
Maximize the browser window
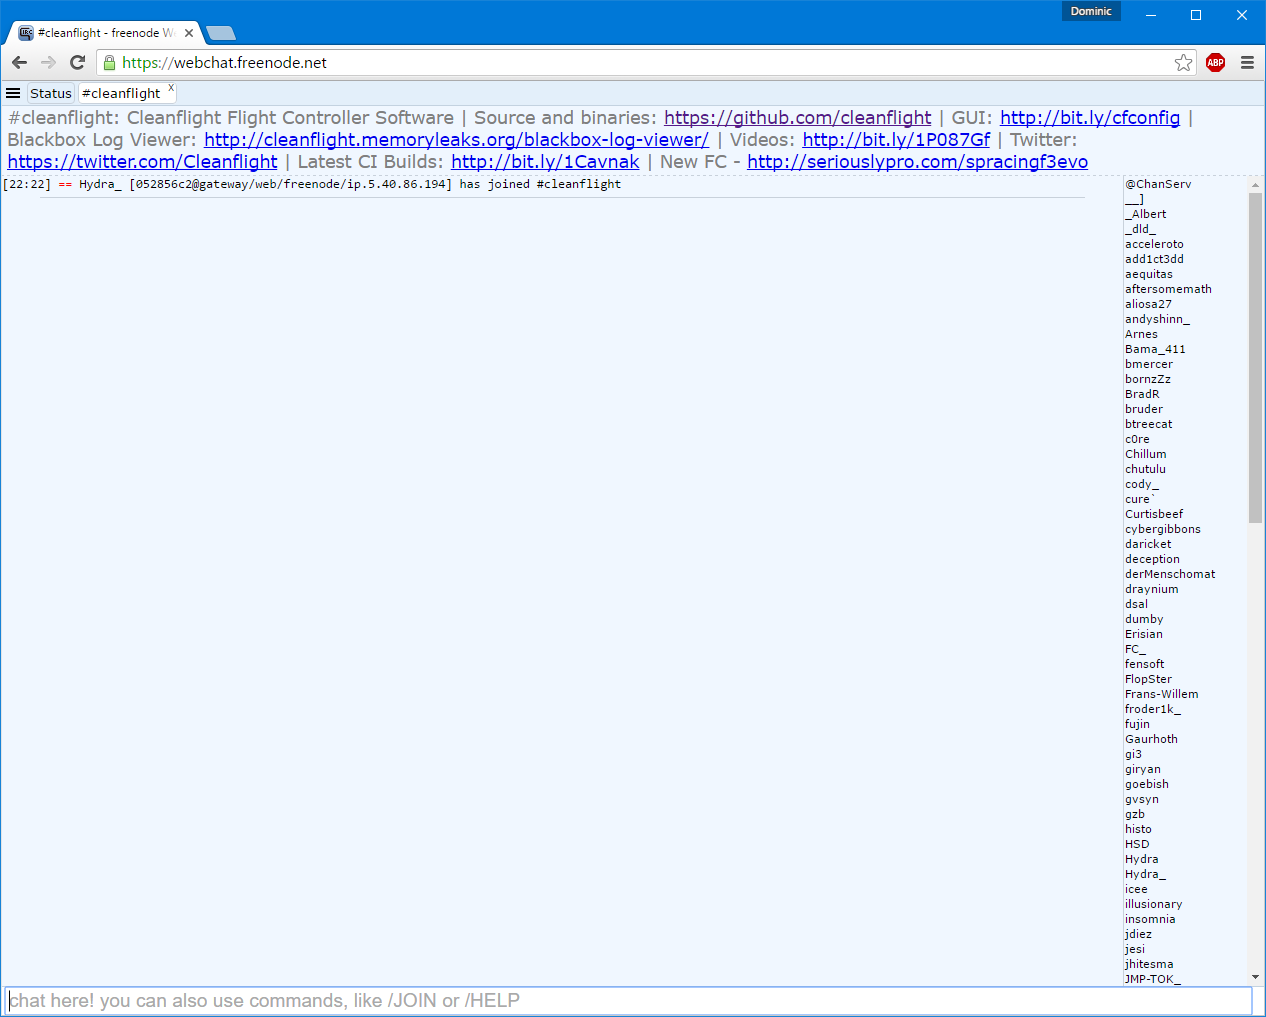point(1196,15)
